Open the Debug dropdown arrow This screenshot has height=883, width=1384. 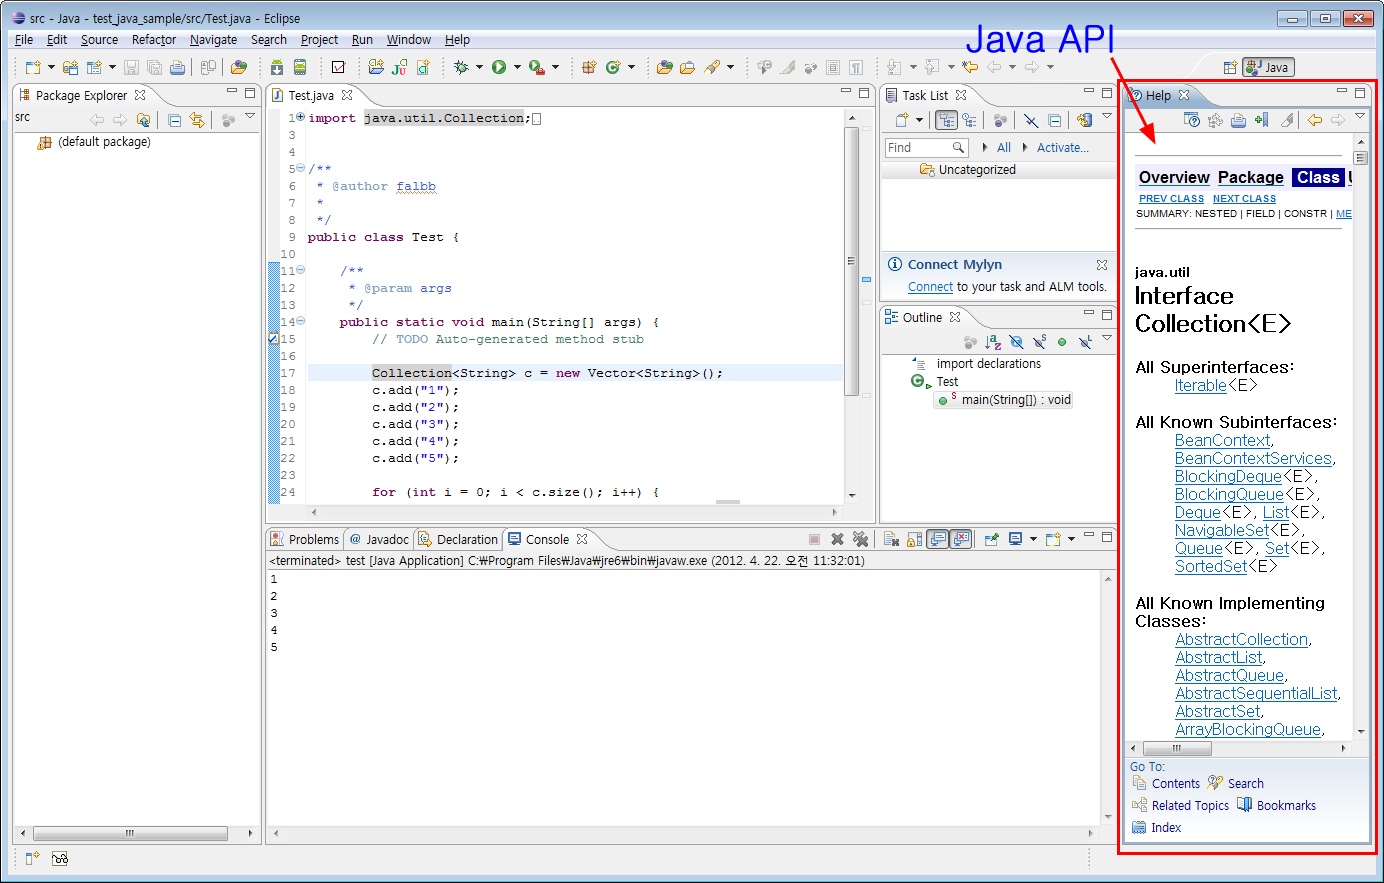pos(479,67)
